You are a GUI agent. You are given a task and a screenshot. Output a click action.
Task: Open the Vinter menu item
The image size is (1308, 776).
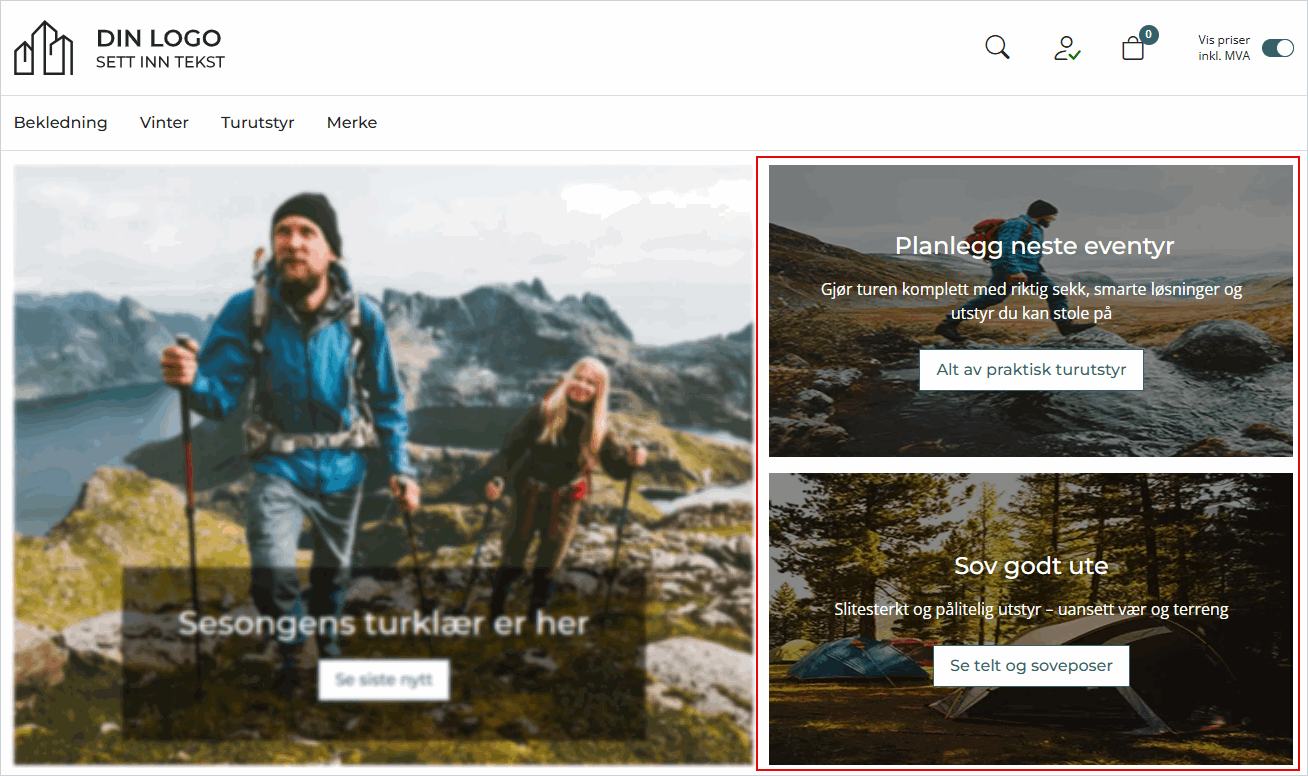click(x=164, y=123)
